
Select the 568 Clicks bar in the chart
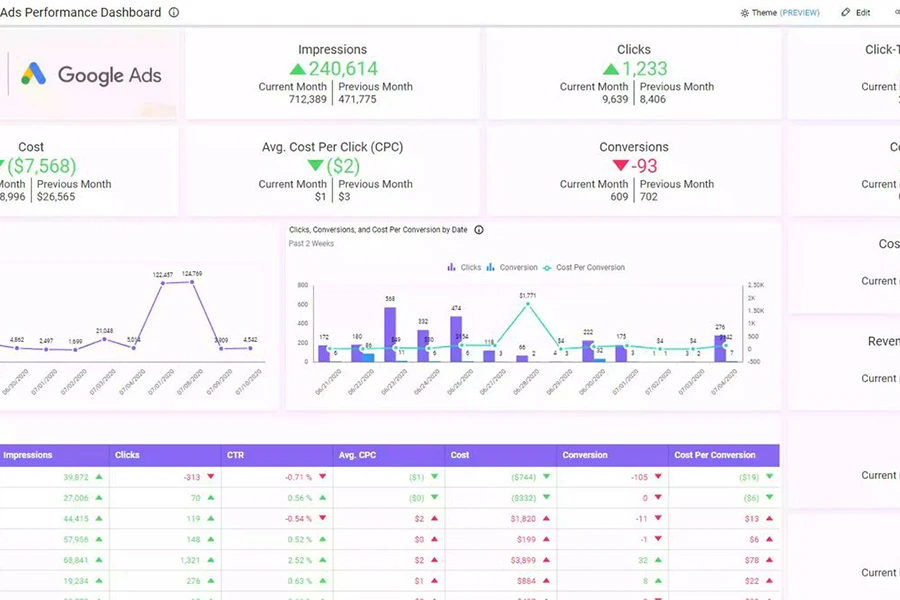coord(390,334)
